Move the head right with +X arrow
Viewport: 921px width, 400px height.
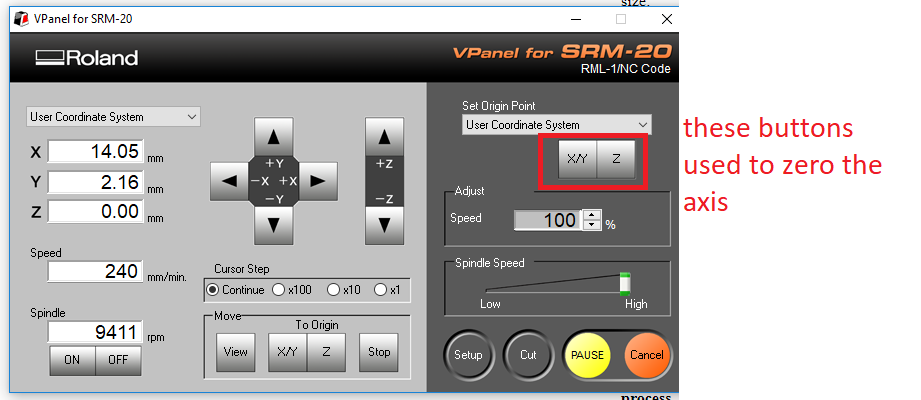tap(318, 181)
